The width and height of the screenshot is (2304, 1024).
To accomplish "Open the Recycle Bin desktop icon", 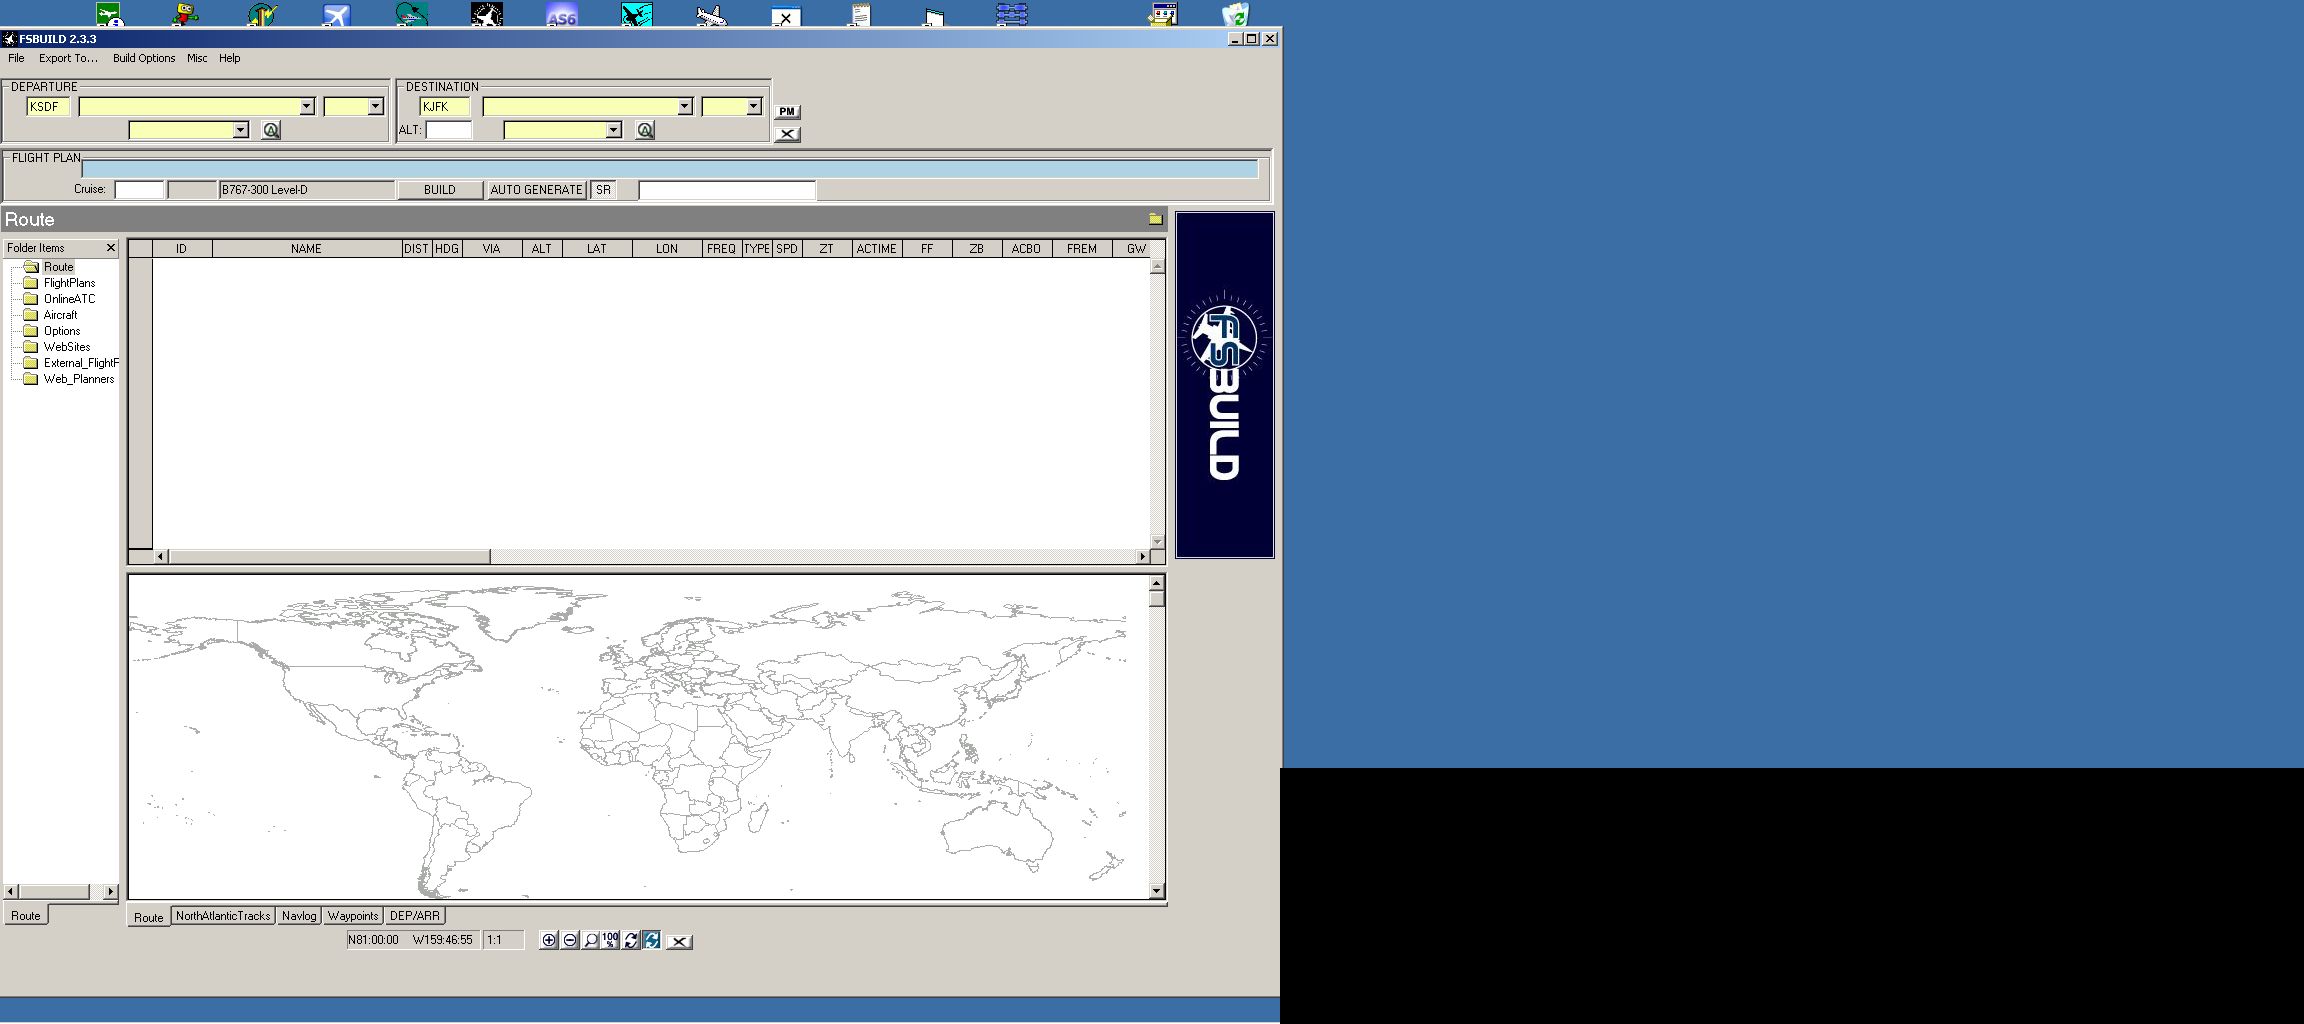I will [1236, 14].
